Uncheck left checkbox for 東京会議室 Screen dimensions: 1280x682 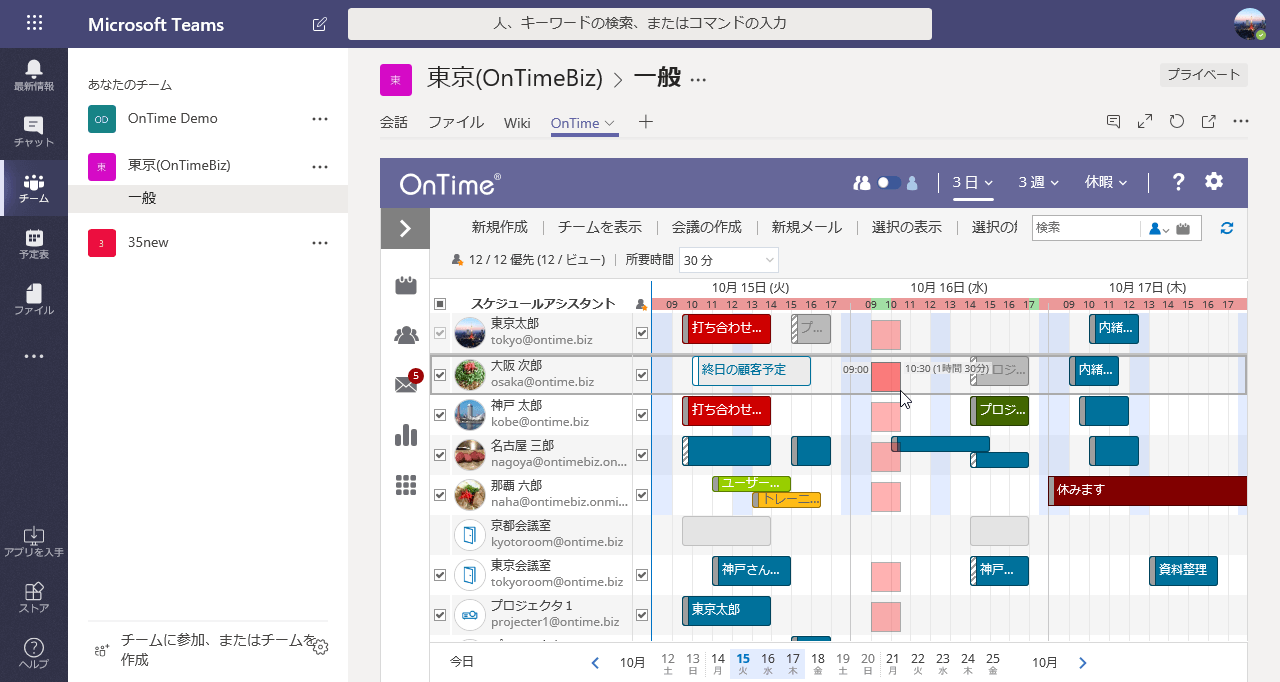point(440,575)
